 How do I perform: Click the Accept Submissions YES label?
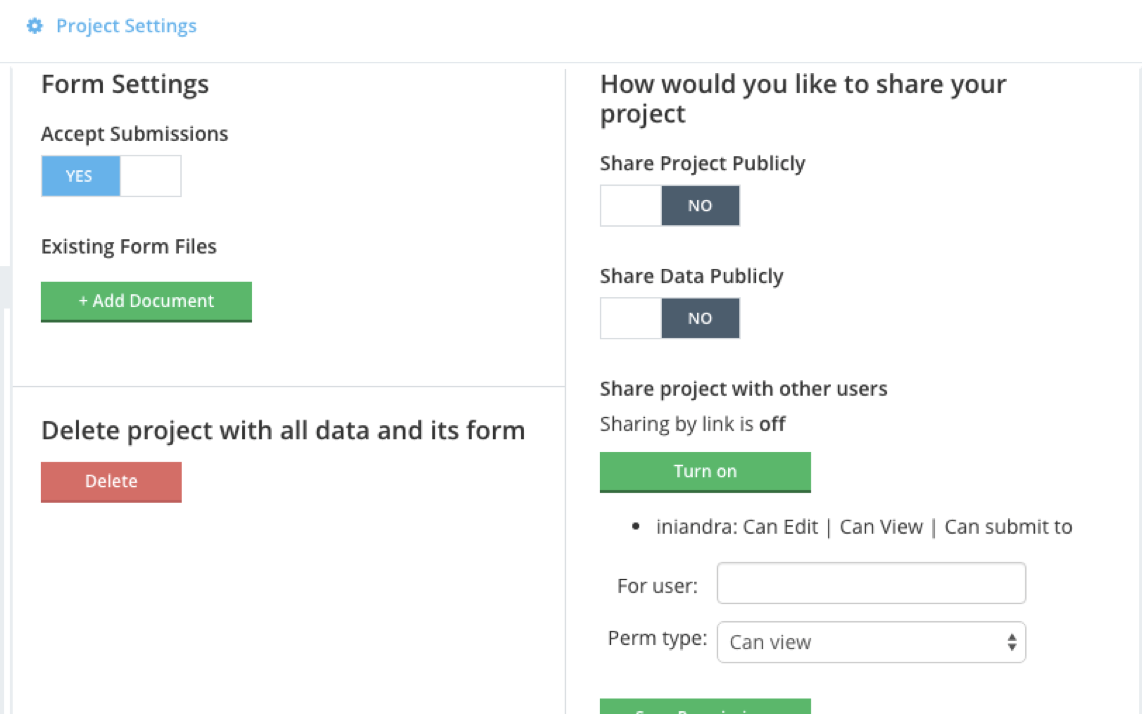(x=79, y=175)
